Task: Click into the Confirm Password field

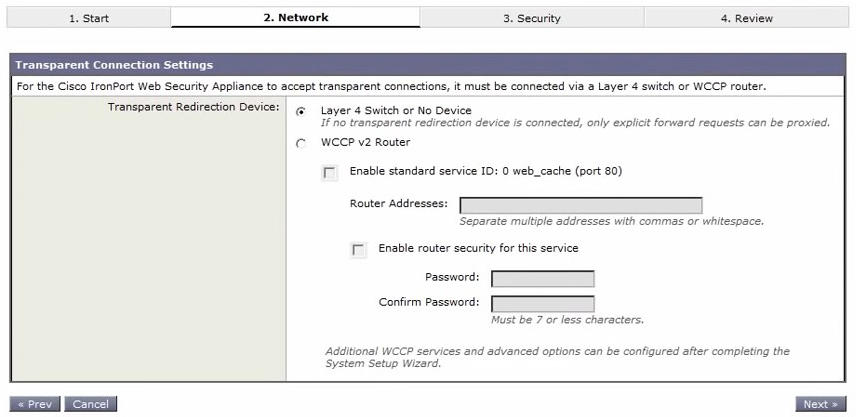Action: [542, 303]
